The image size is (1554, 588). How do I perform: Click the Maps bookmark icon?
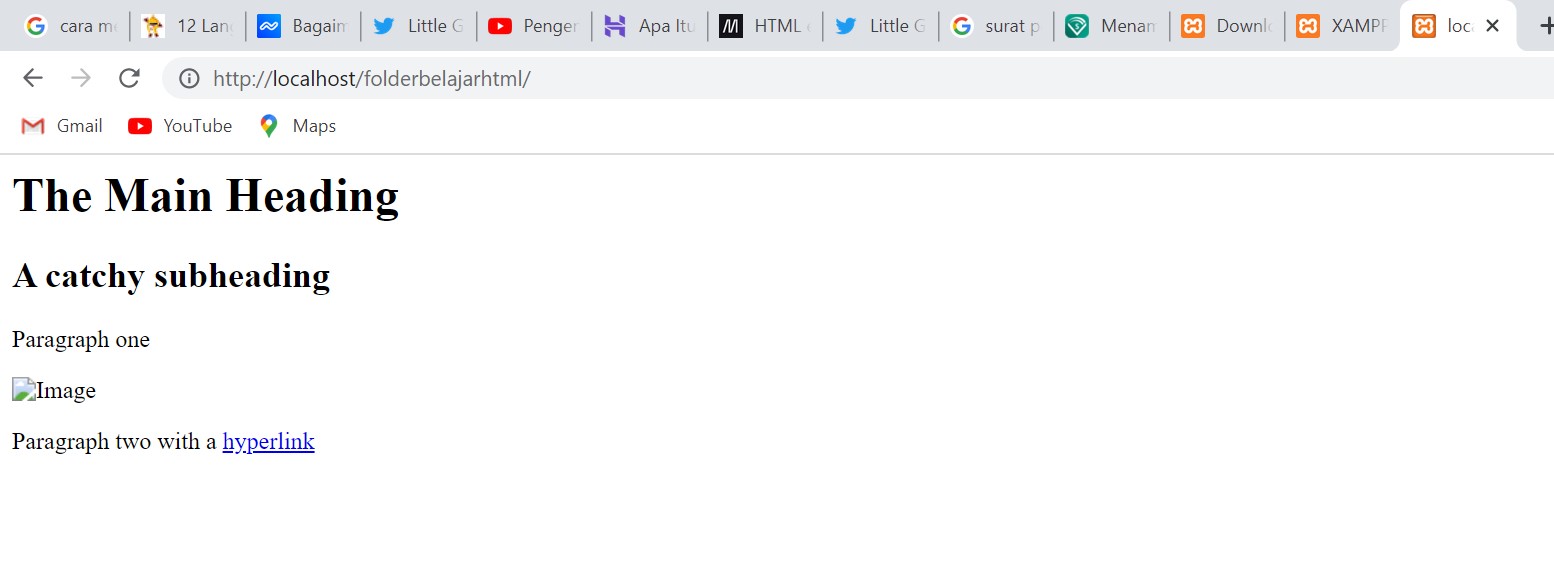(x=267, y=125)
